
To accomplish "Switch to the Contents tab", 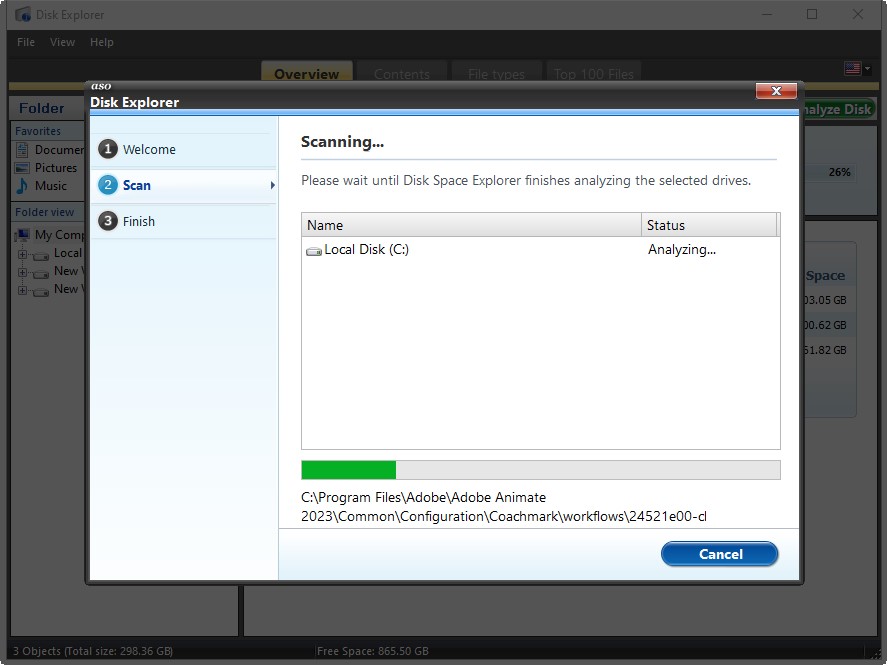I will [402, 74].
